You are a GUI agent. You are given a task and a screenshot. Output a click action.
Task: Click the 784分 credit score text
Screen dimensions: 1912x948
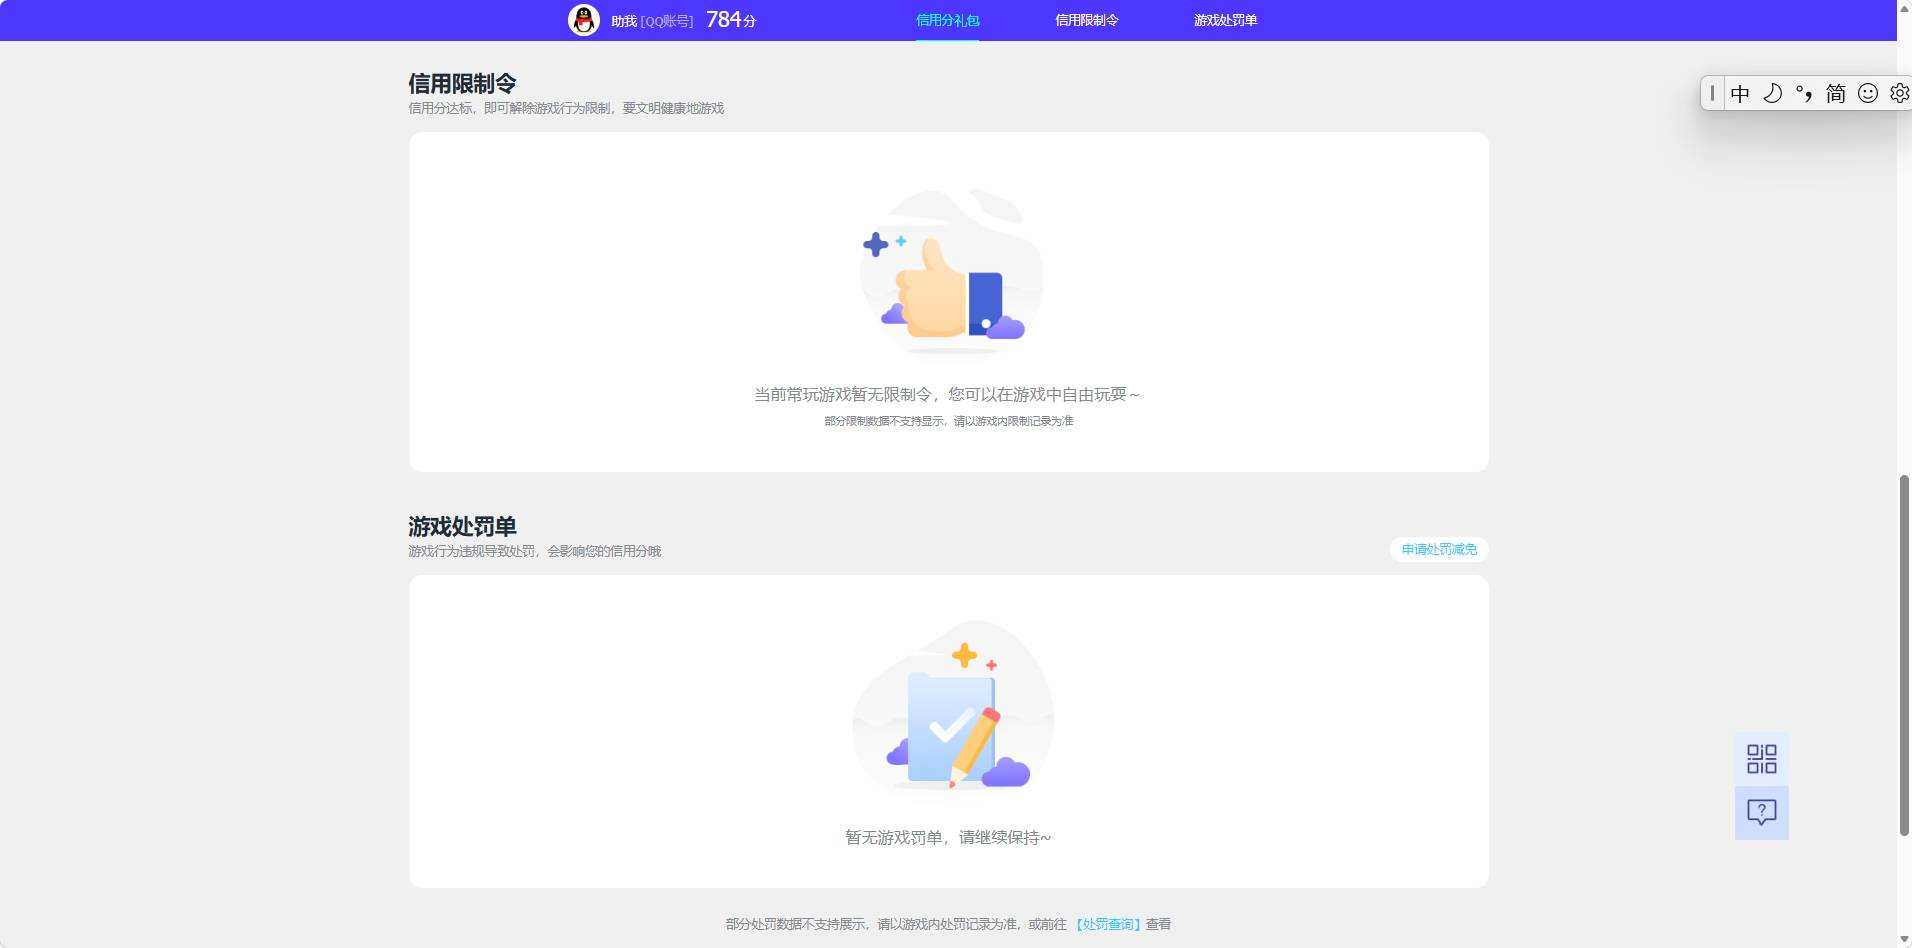[x=731, y=20]
